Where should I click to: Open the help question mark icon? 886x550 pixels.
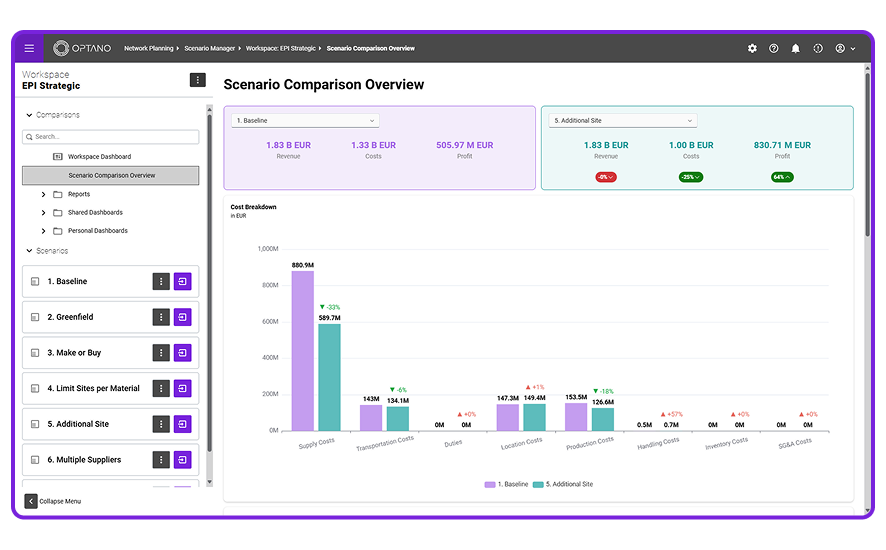pyautogui.click(x=774, y=49)
